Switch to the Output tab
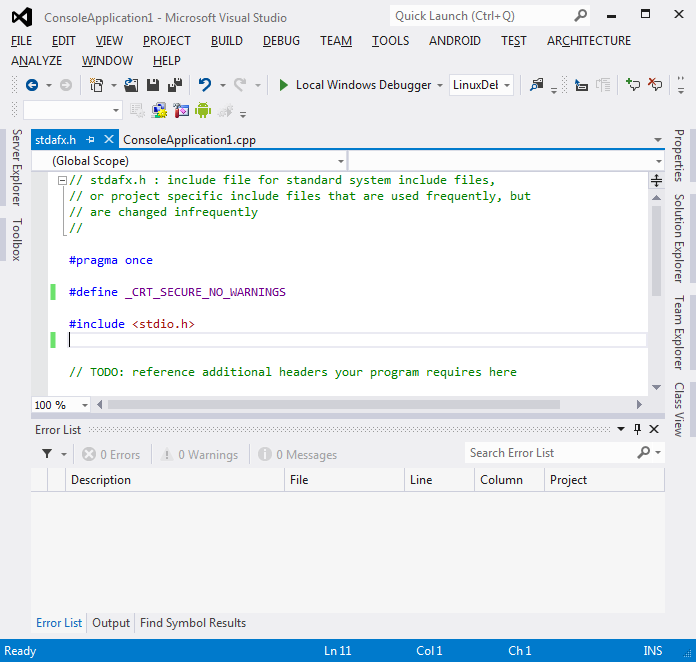The image size is (696, 662). coord(111,623)
